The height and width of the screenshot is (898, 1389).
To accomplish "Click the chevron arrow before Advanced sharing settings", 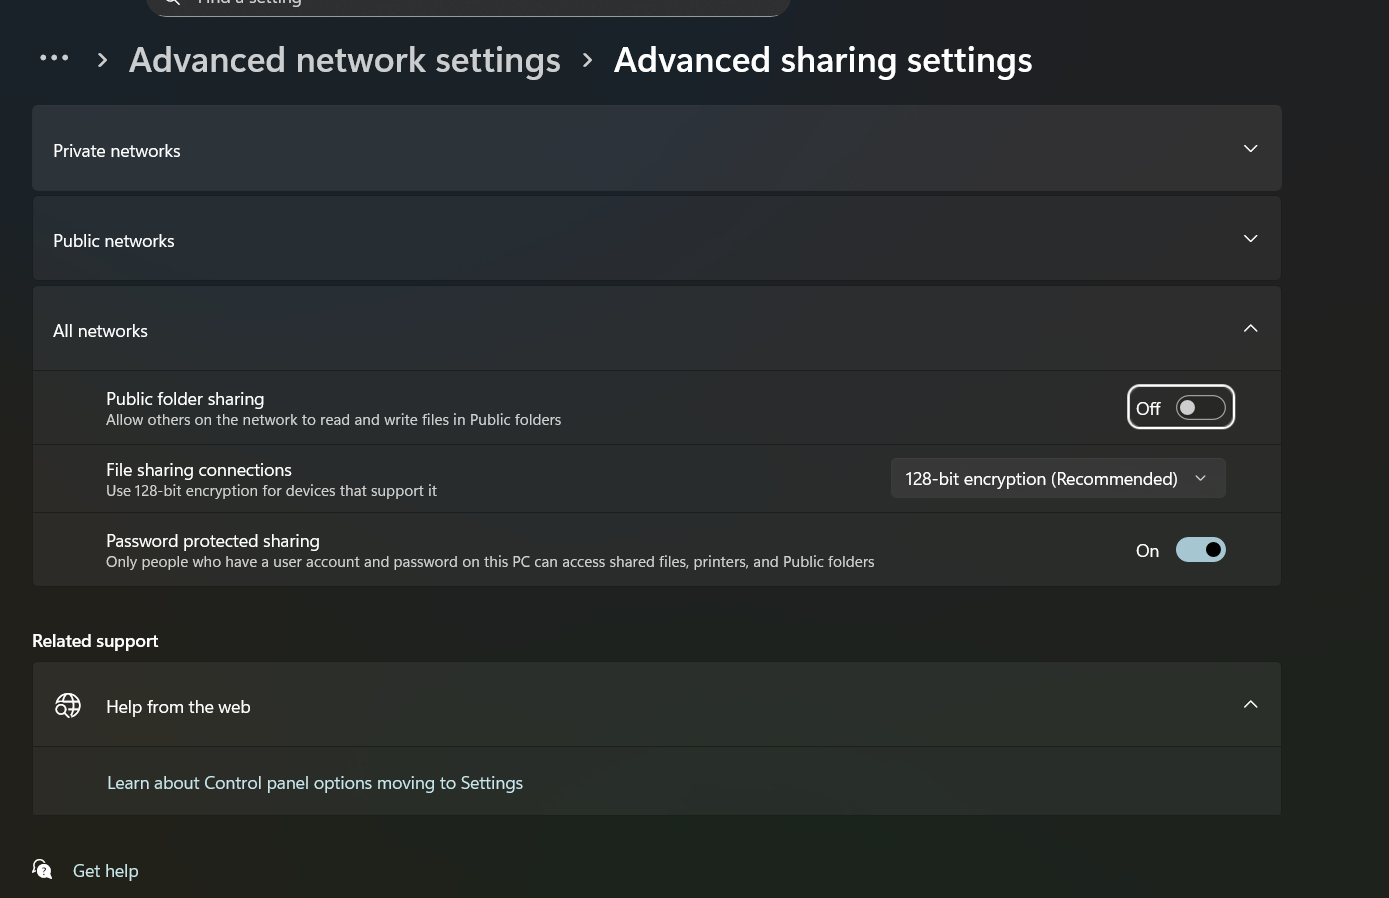I will 588,60.
